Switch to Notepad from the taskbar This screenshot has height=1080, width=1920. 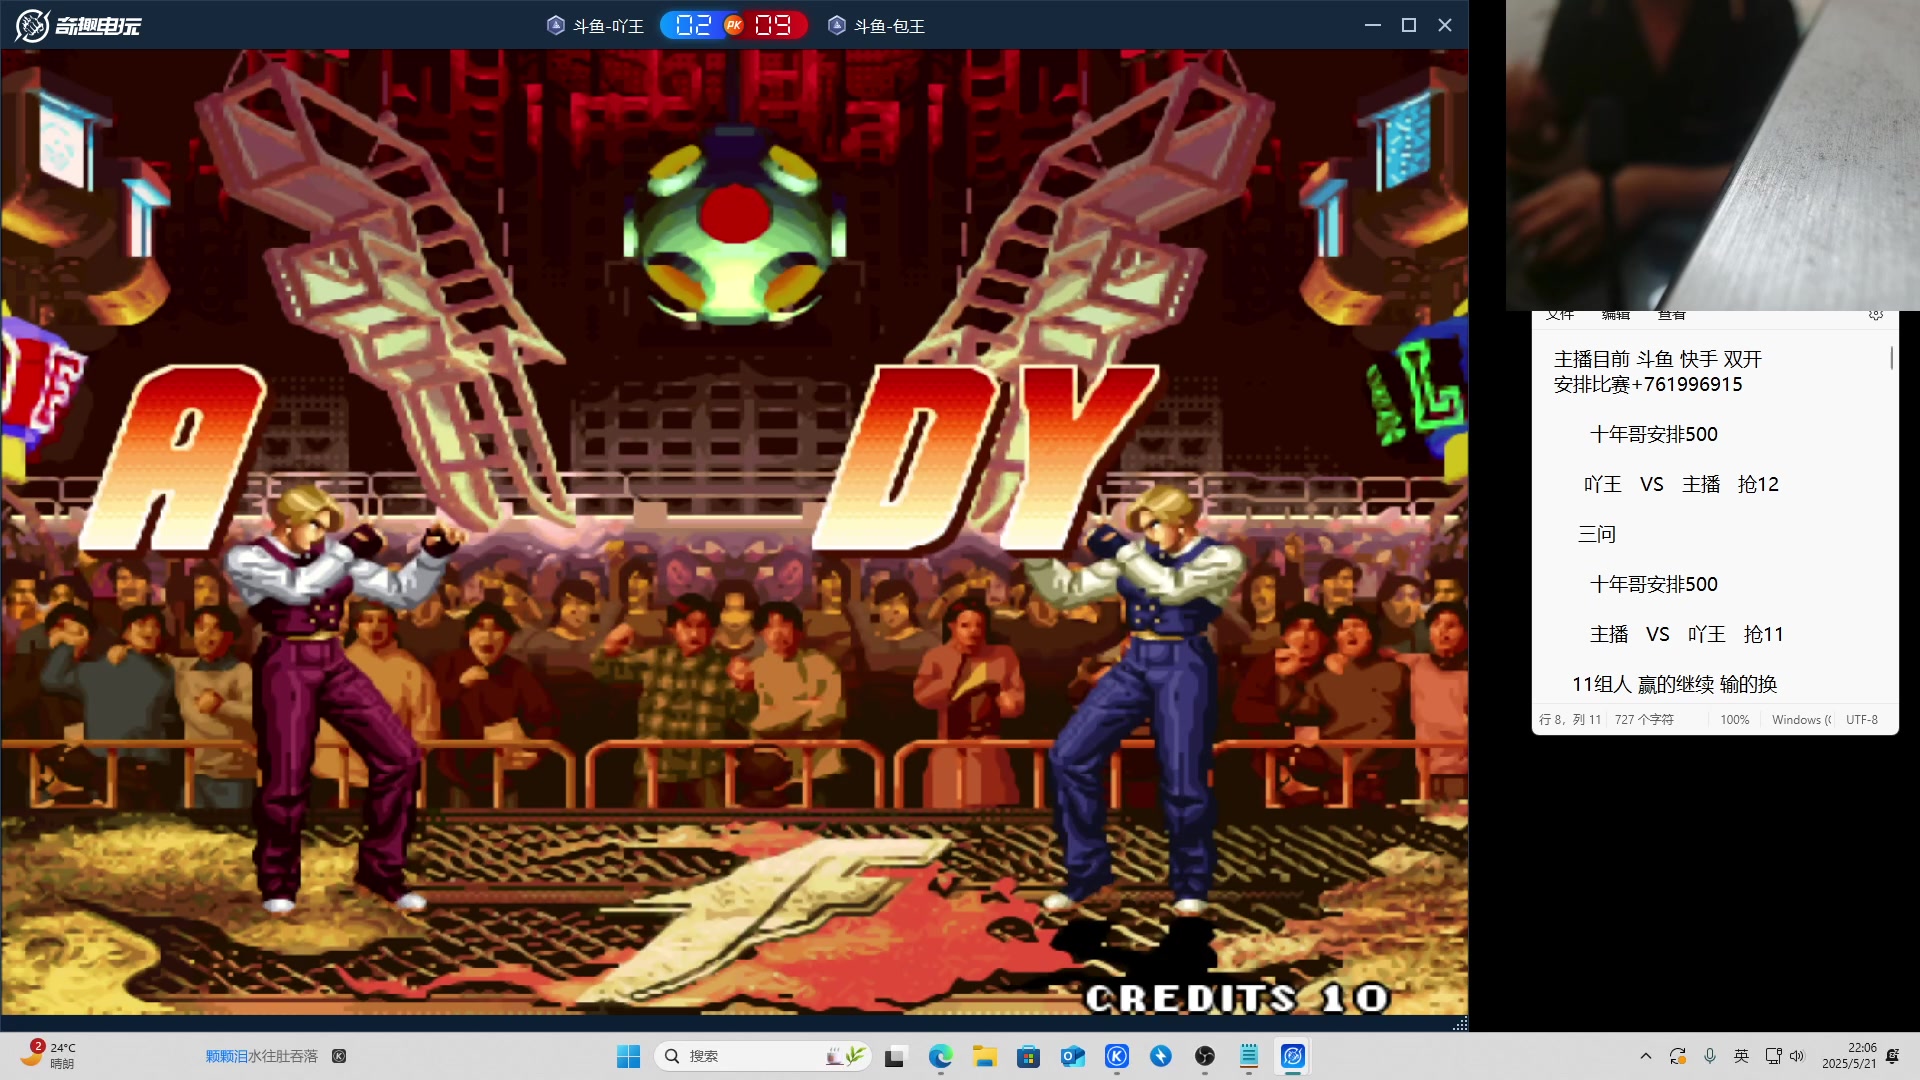click(x=1249, y=1056)
